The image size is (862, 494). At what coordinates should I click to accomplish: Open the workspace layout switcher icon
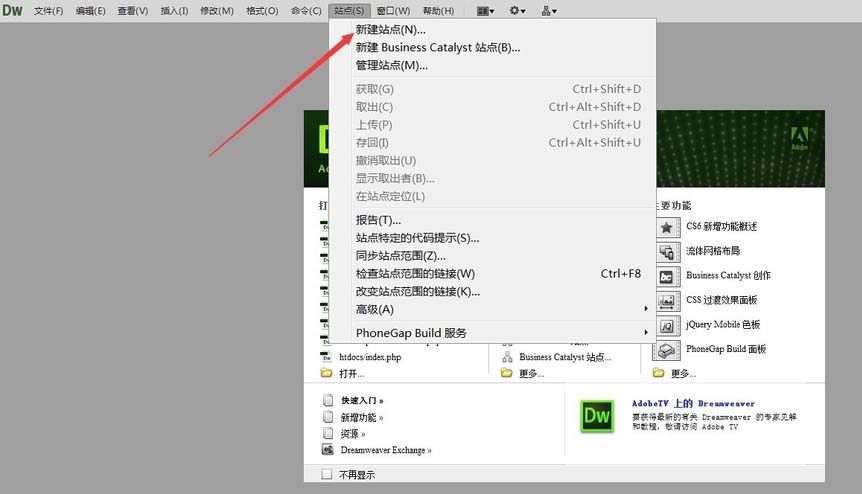tap(485, 10)
